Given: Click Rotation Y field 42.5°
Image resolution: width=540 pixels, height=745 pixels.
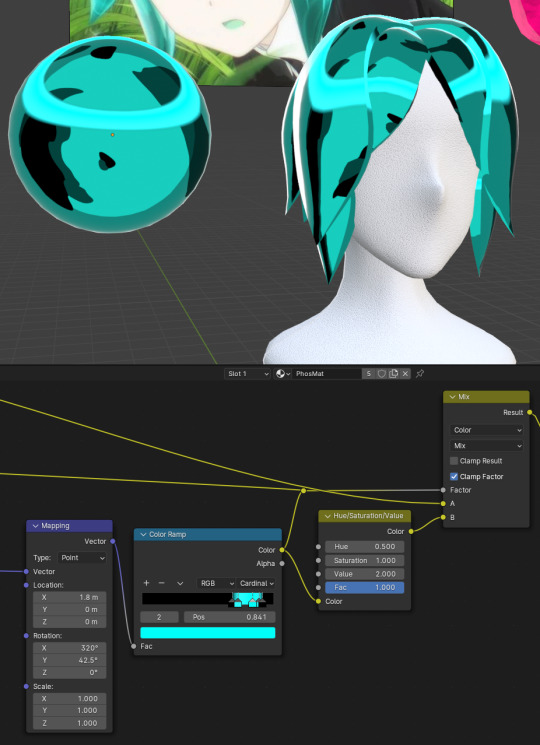Looking at the screenshot, I should 69,660.
